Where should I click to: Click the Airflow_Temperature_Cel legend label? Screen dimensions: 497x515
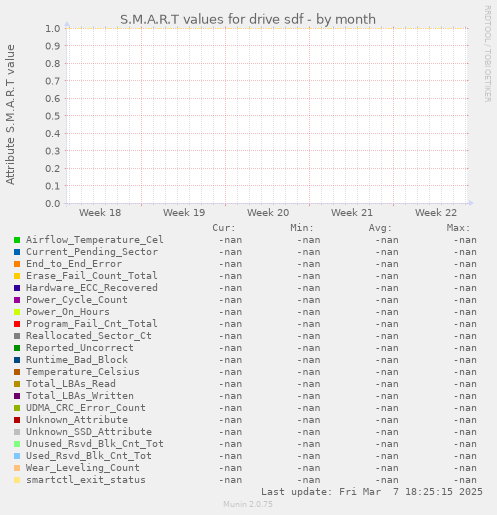click(x=95, y=240)
